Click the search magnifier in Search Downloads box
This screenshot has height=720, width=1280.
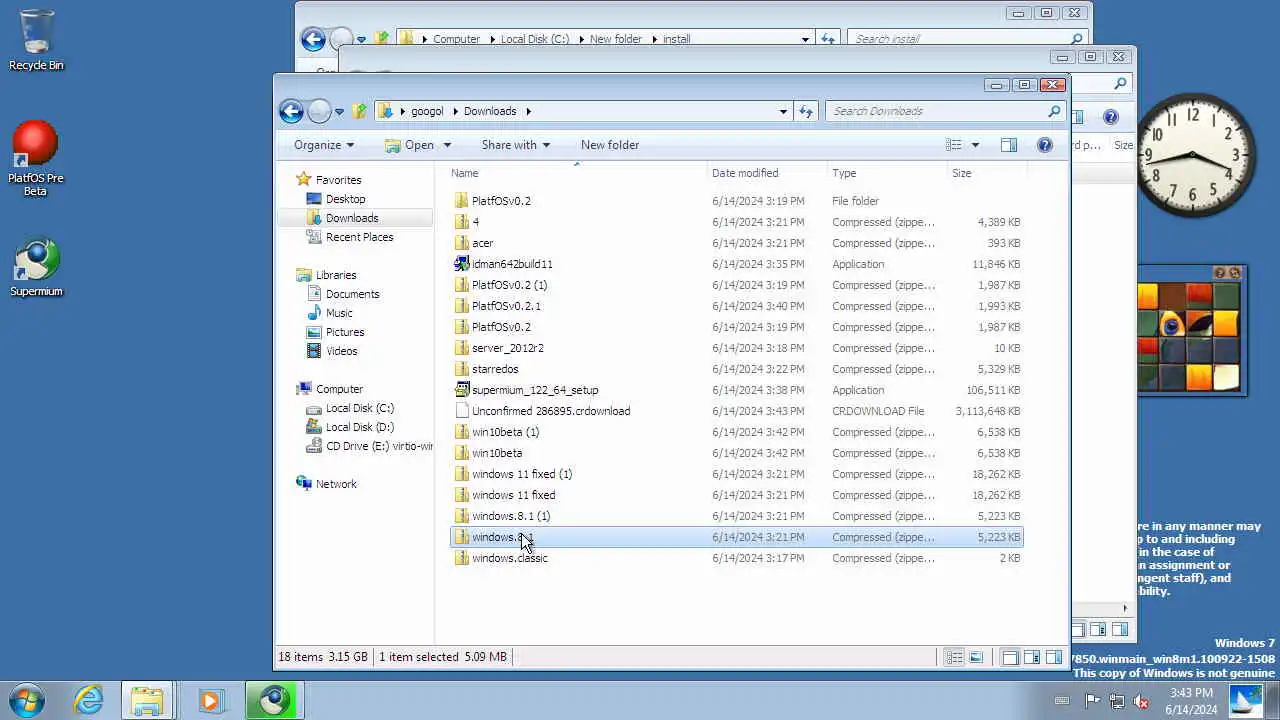(x=1054, y=111)
